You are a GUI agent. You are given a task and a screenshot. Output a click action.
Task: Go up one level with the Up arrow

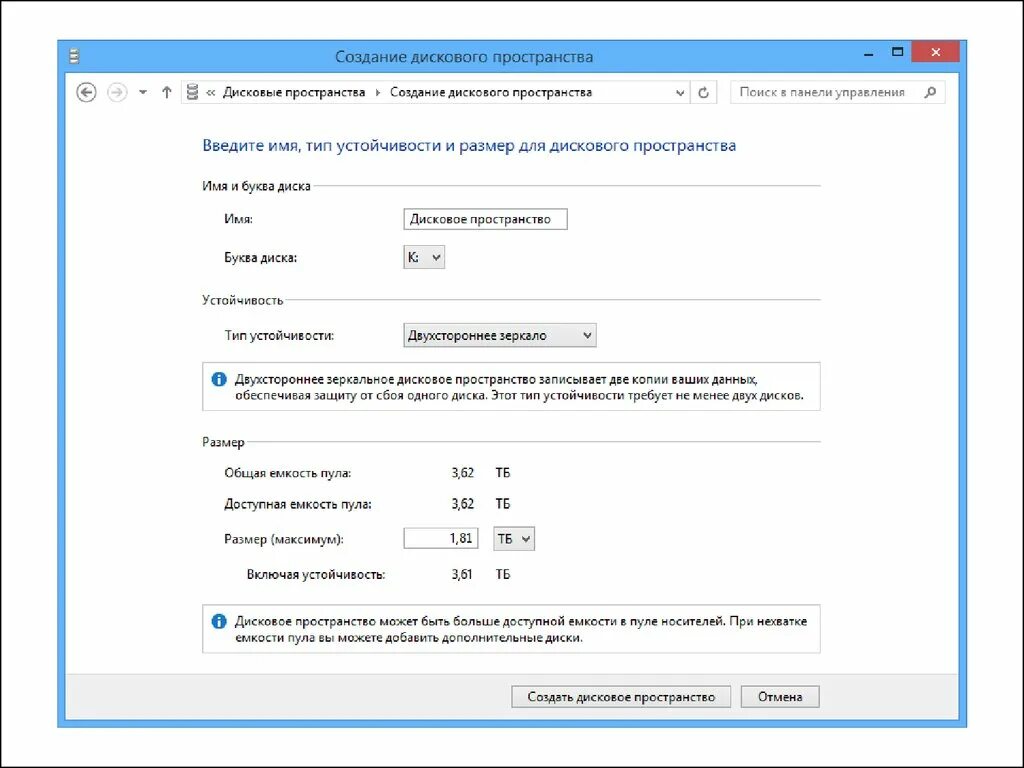point(167,93)
